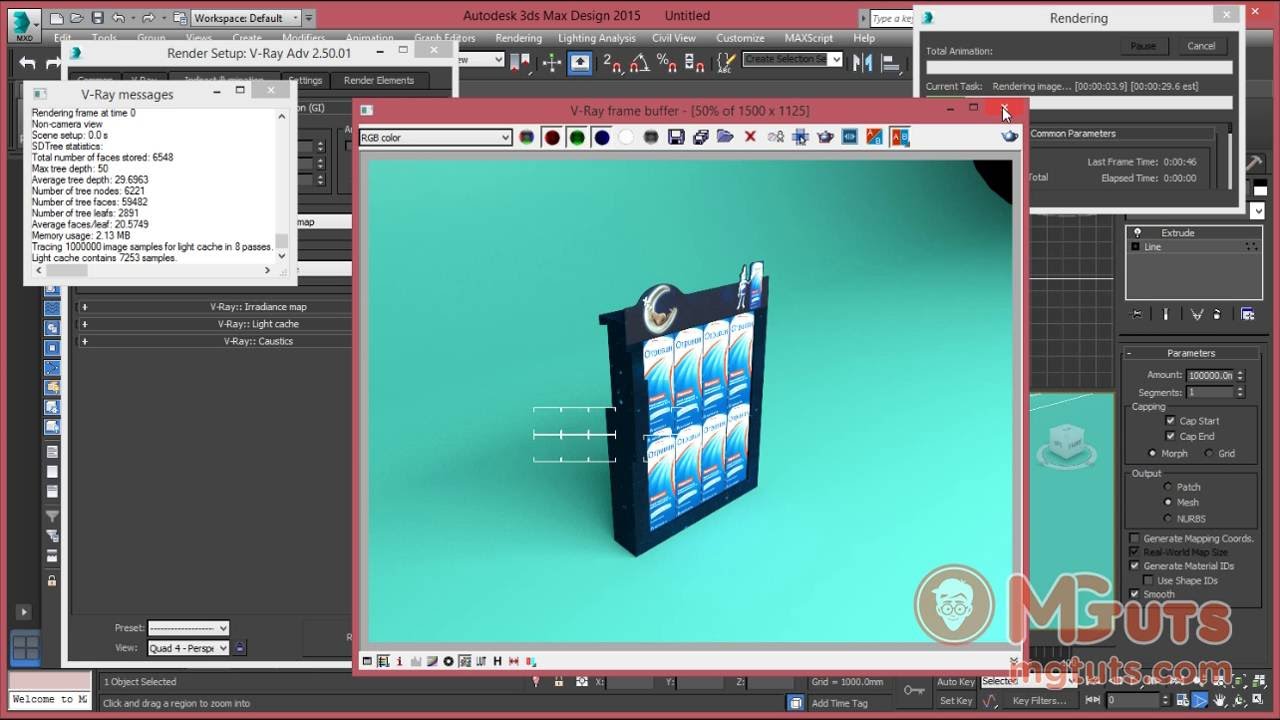Select the Grid capping option
Viewport: 1280px width, 720px height.
(1209, 453)
